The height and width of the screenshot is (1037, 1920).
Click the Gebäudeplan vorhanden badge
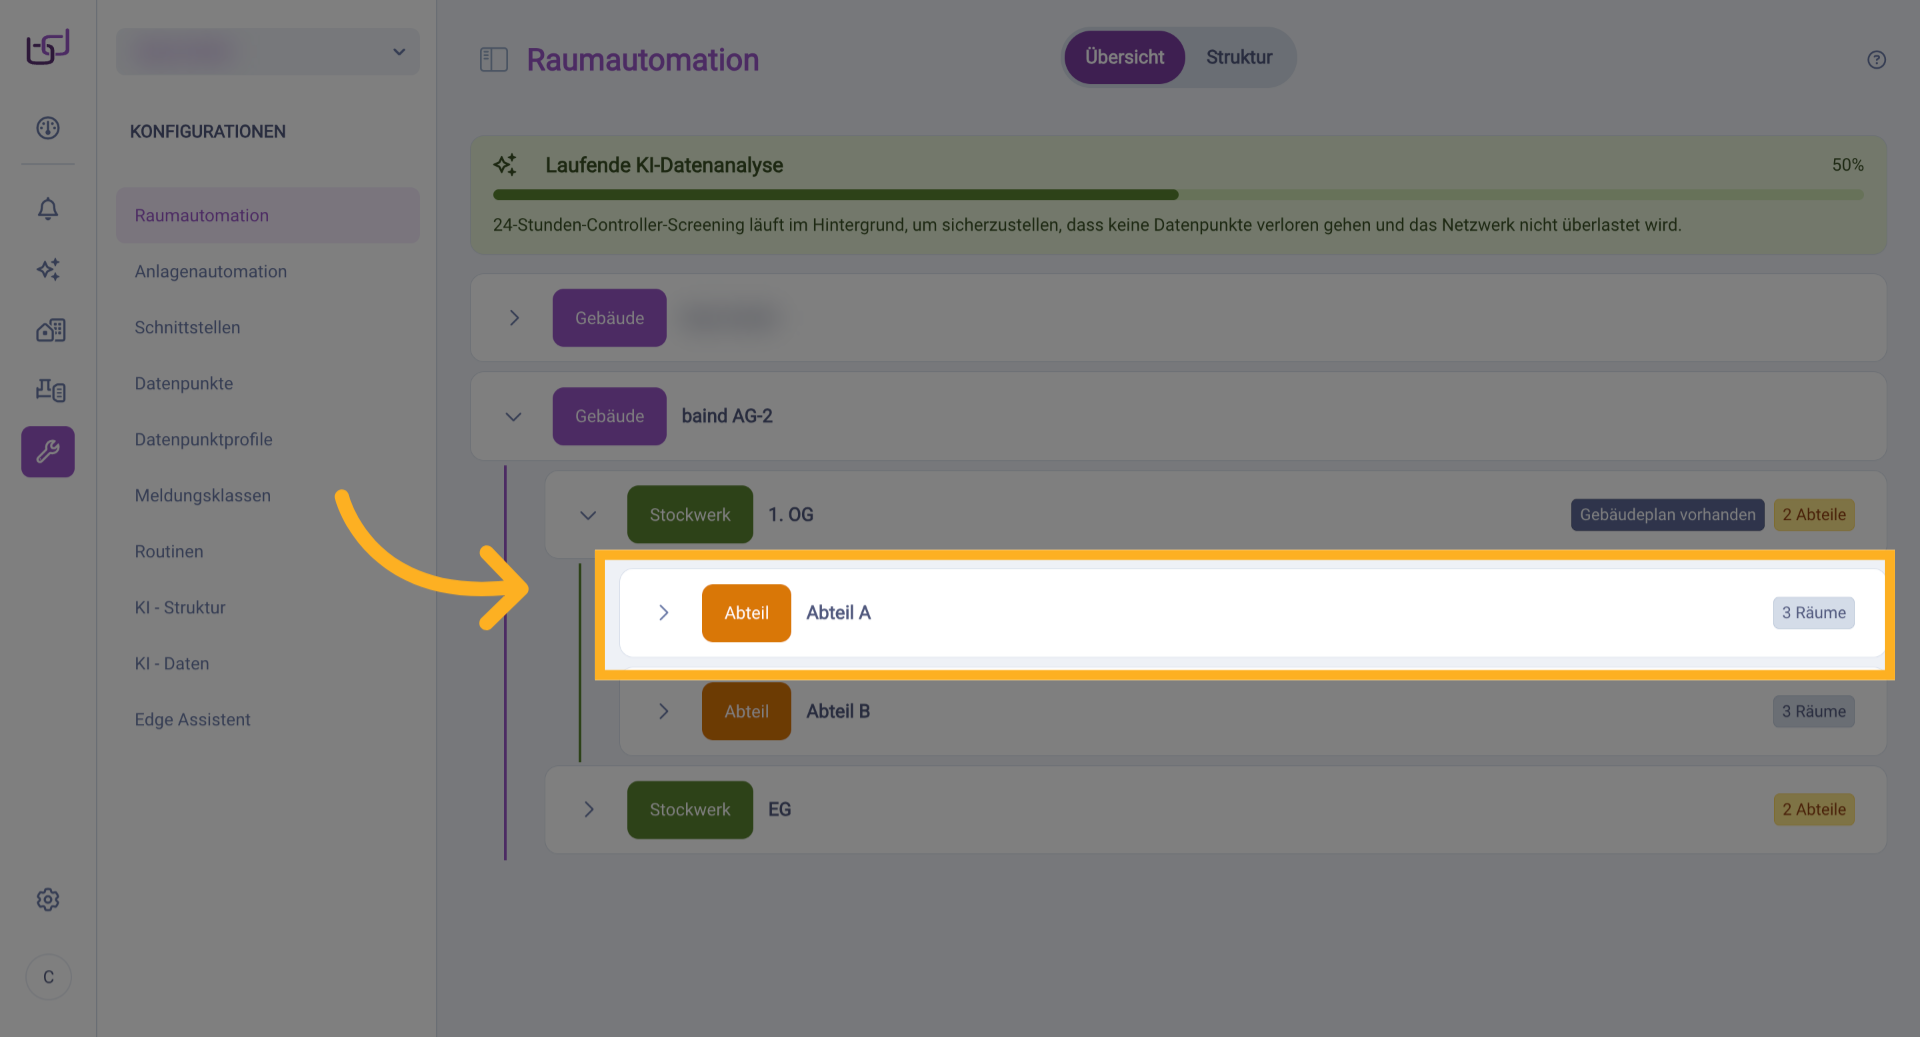click(x=1667, y=515)
